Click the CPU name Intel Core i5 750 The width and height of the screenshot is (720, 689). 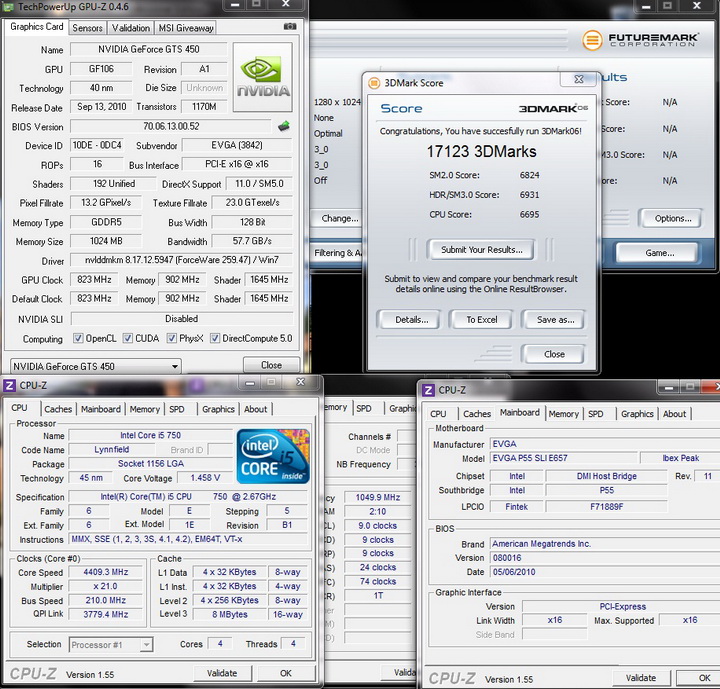[151, 435]
